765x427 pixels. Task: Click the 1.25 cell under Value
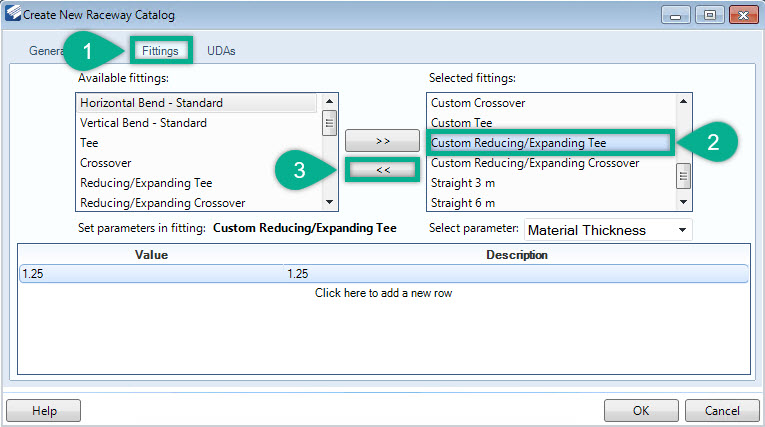[x=152, y=274]
